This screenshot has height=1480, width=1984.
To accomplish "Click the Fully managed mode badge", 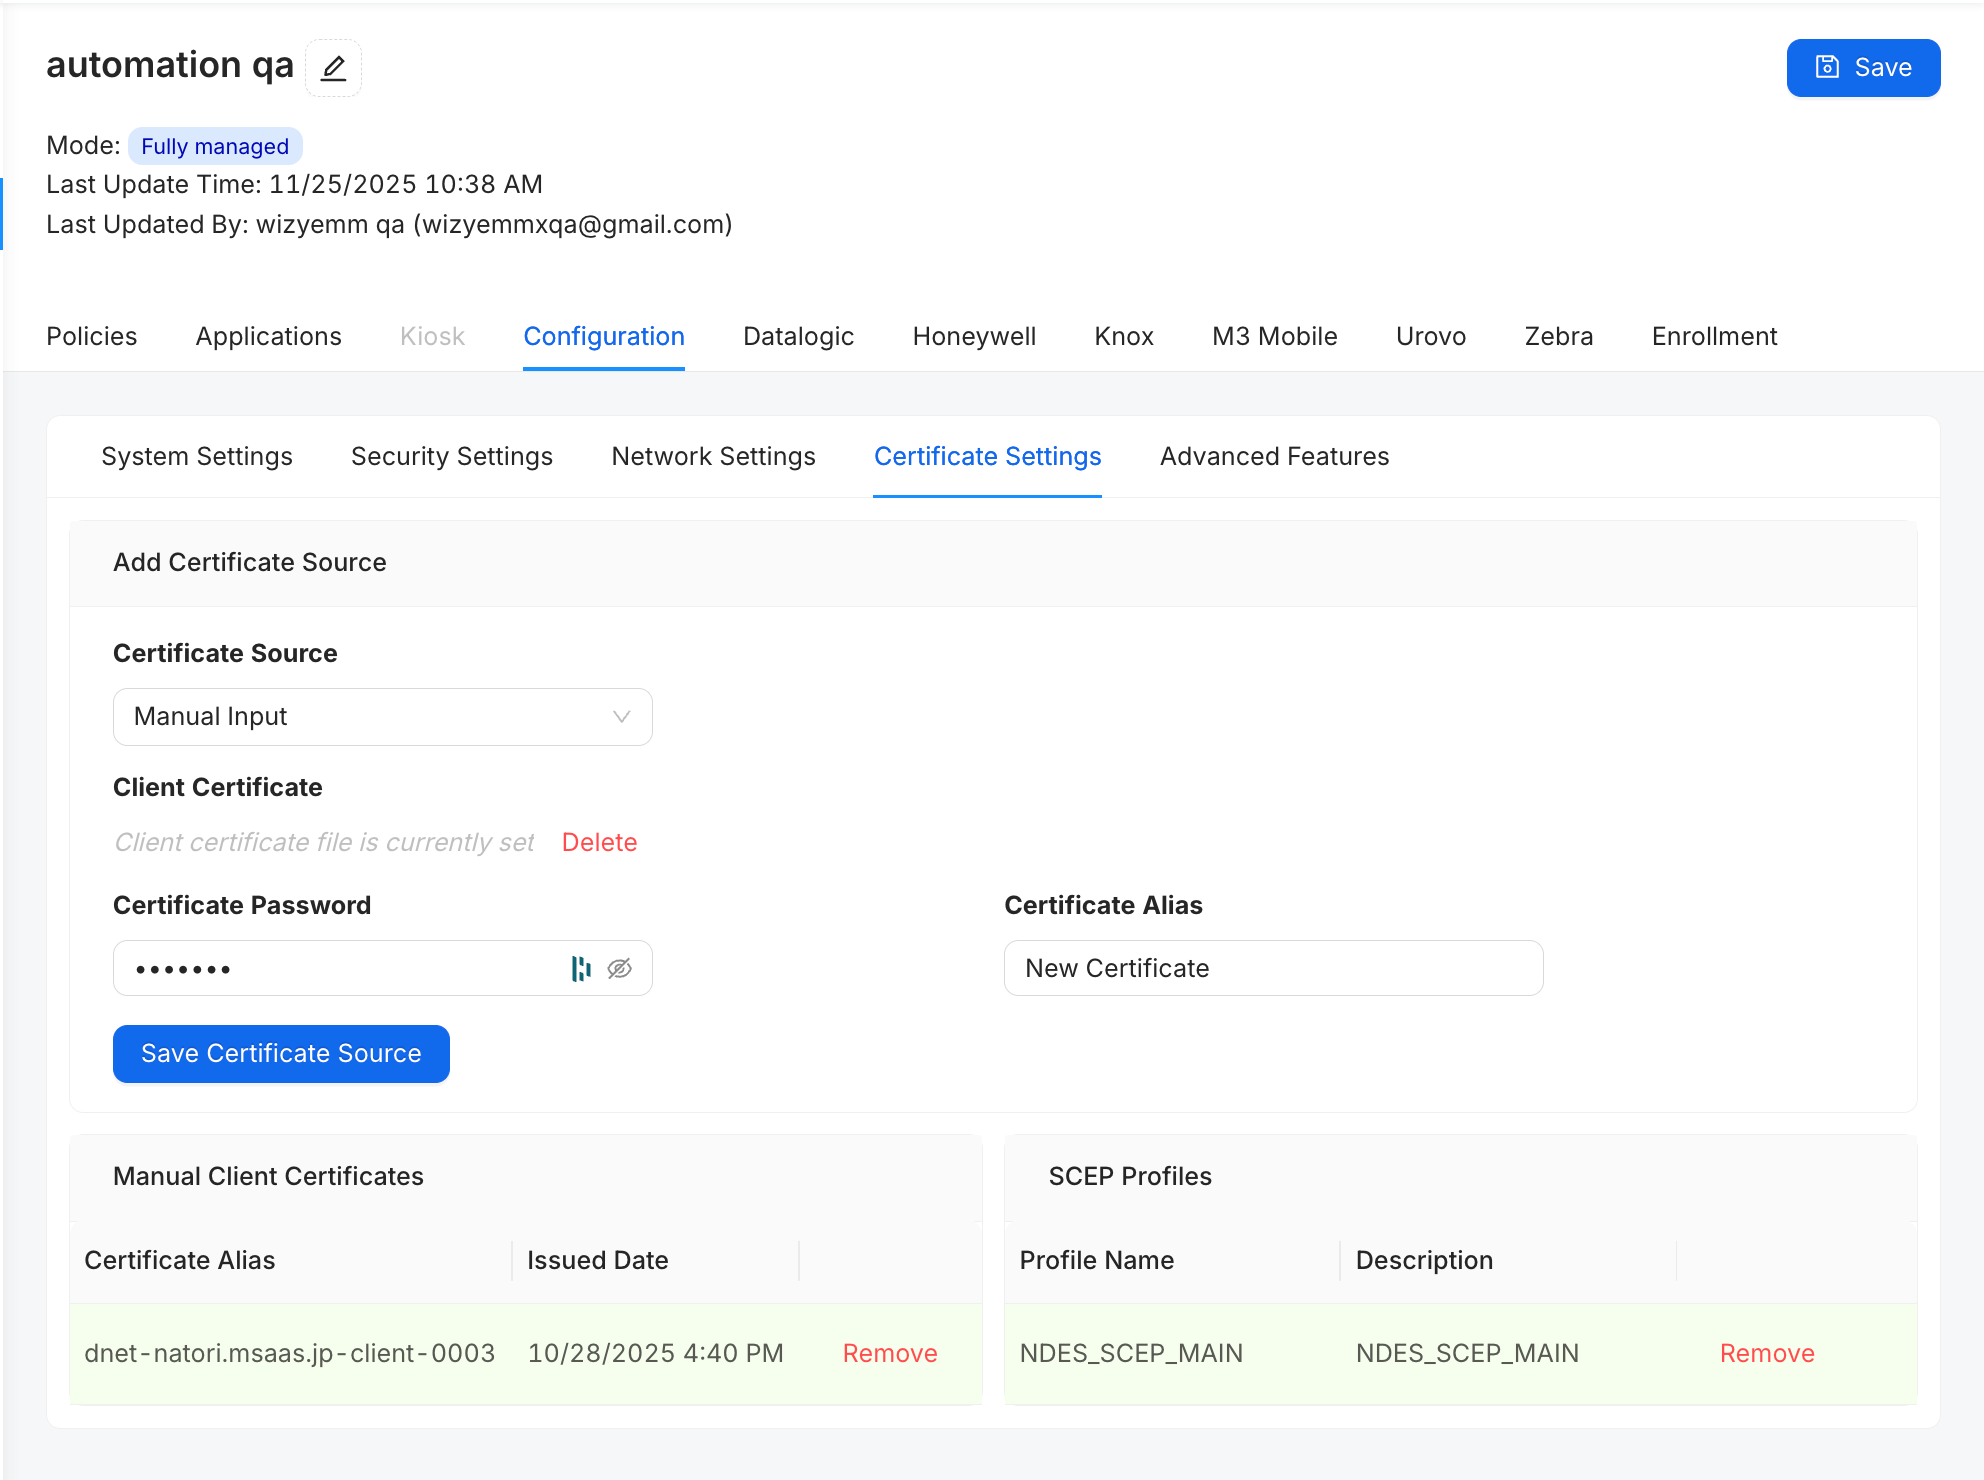I will 215,147.
